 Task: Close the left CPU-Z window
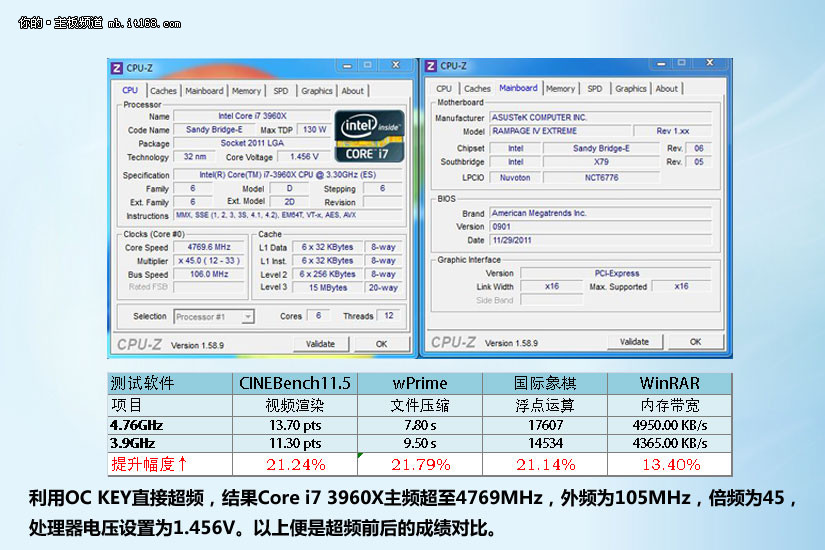point(396,65)
